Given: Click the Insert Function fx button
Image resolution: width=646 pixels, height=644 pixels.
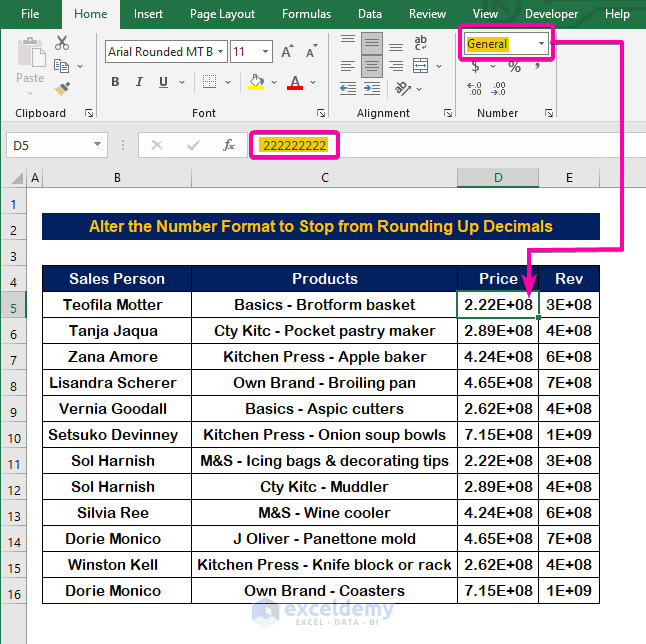Looking at the screenshot, I should (229, 145).
